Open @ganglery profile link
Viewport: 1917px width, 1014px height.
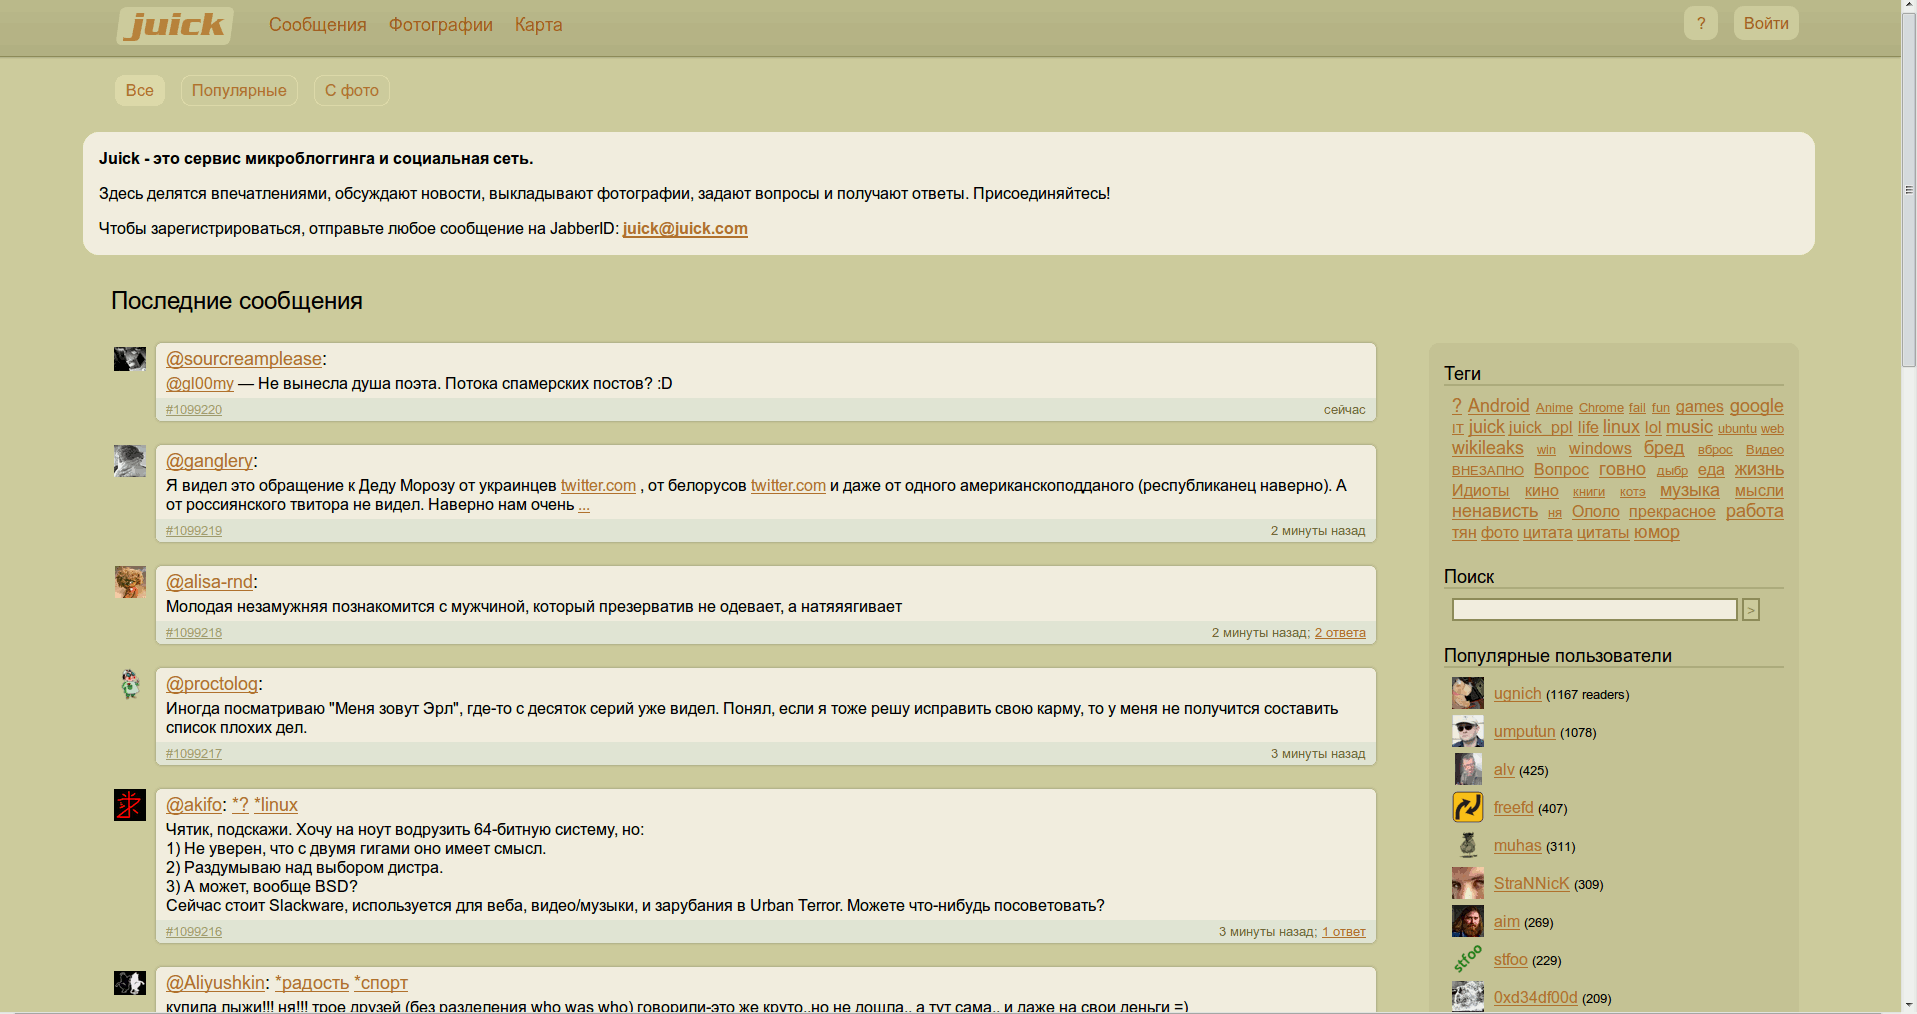[x=209, y=461]
